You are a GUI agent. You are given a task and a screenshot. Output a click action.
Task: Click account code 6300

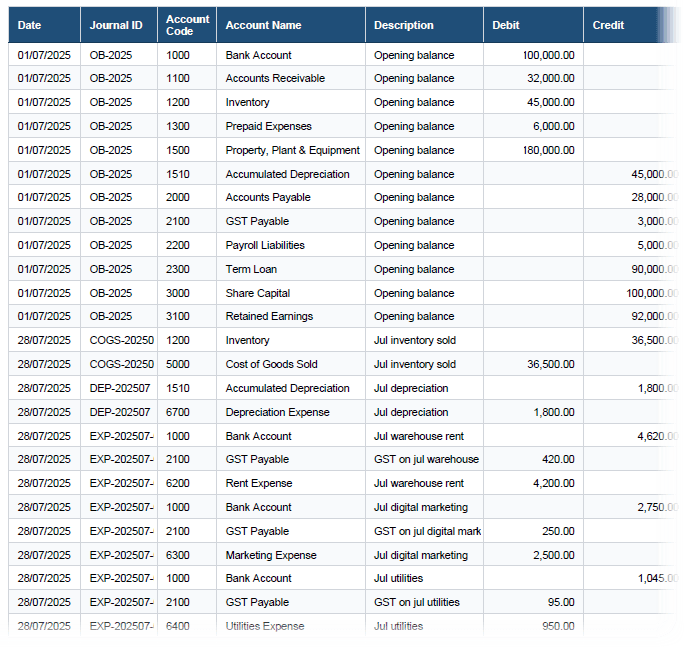(178, 556)
